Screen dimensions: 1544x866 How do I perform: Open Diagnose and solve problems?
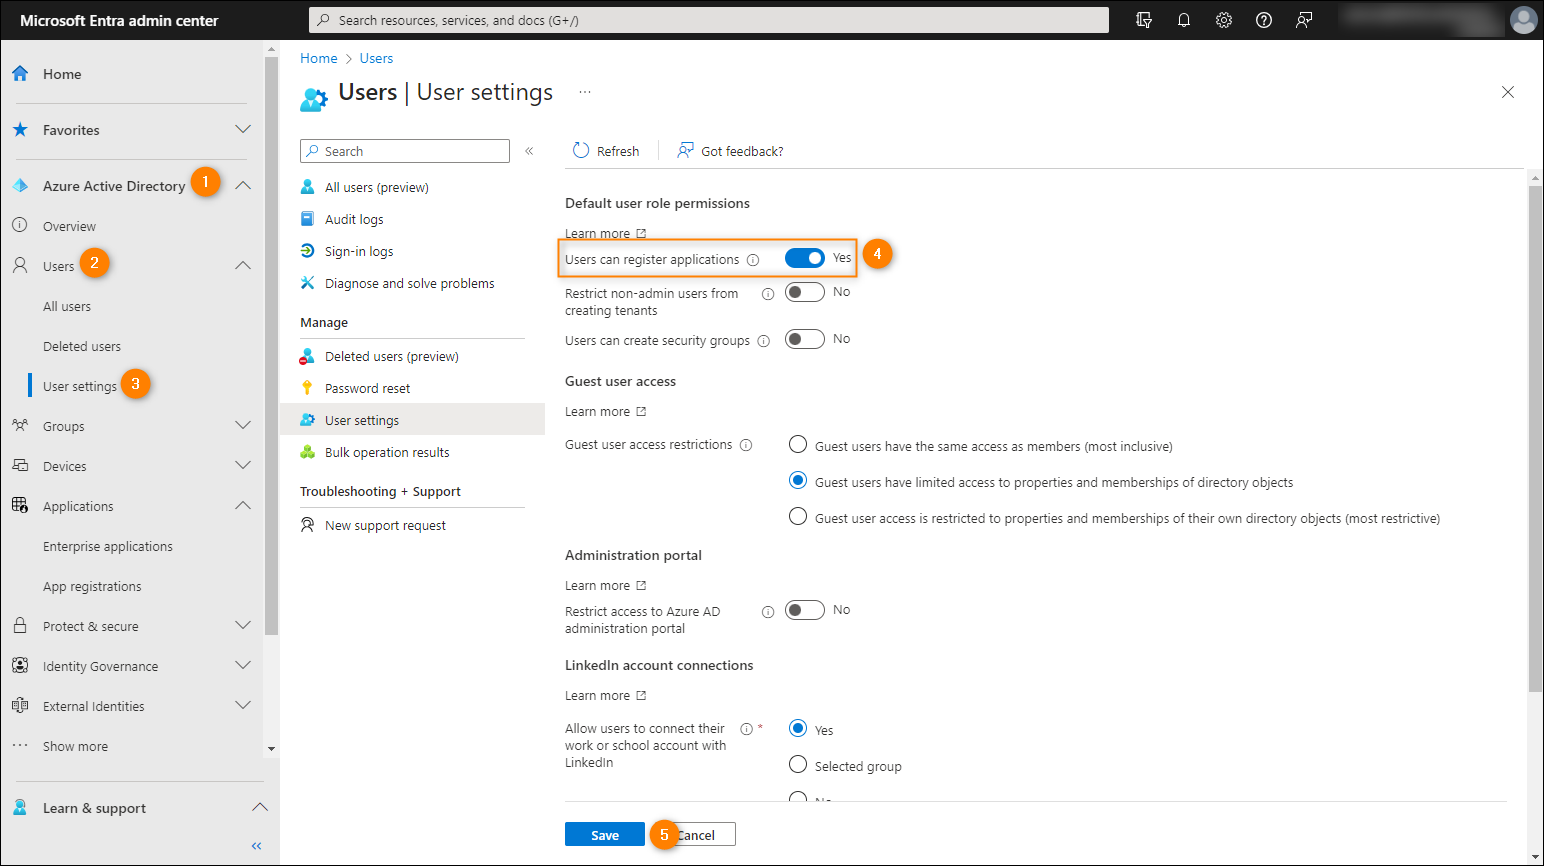click(x=412, y=283)
